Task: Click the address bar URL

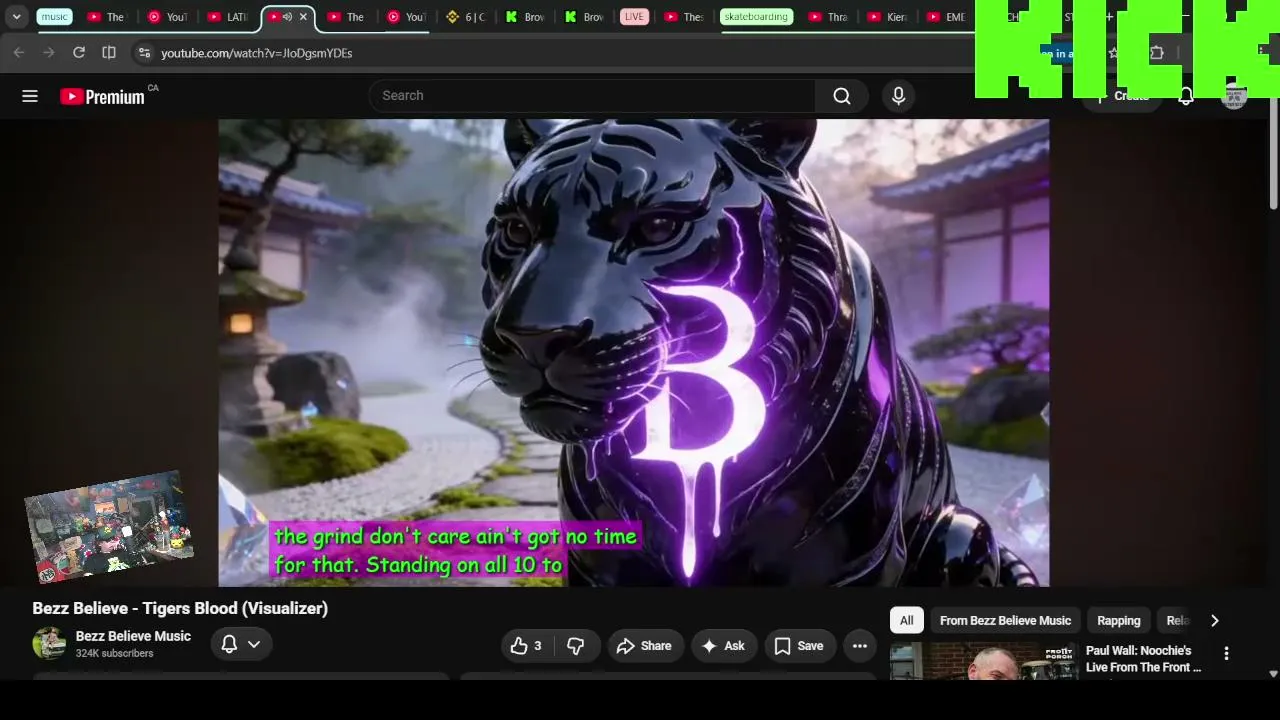Action: pos(257,53)
